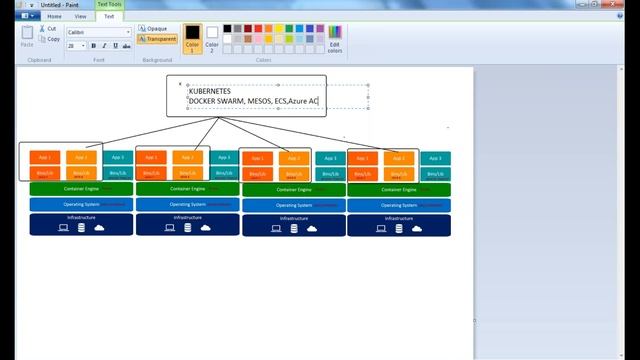Click the top-right handle of the text box
Image resolution: width=640 pixels, height=360 pixels.
(x=368, y=85)
